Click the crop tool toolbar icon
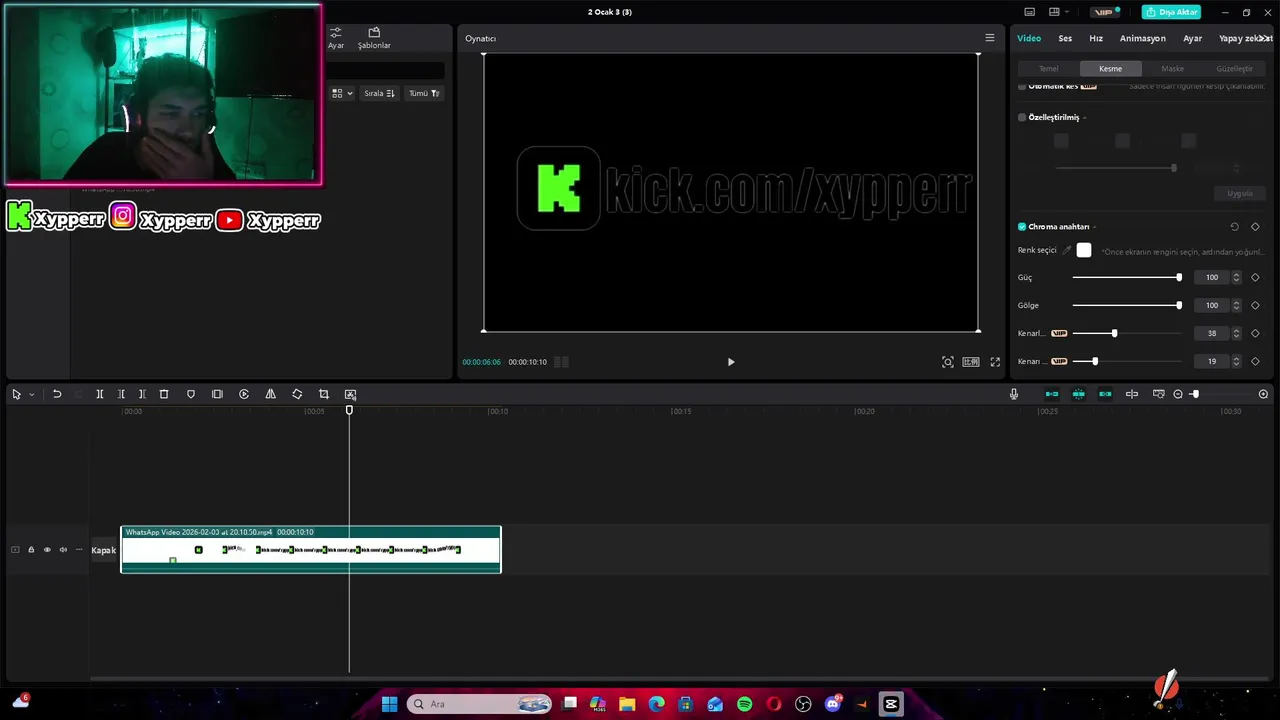 (323, 394)
